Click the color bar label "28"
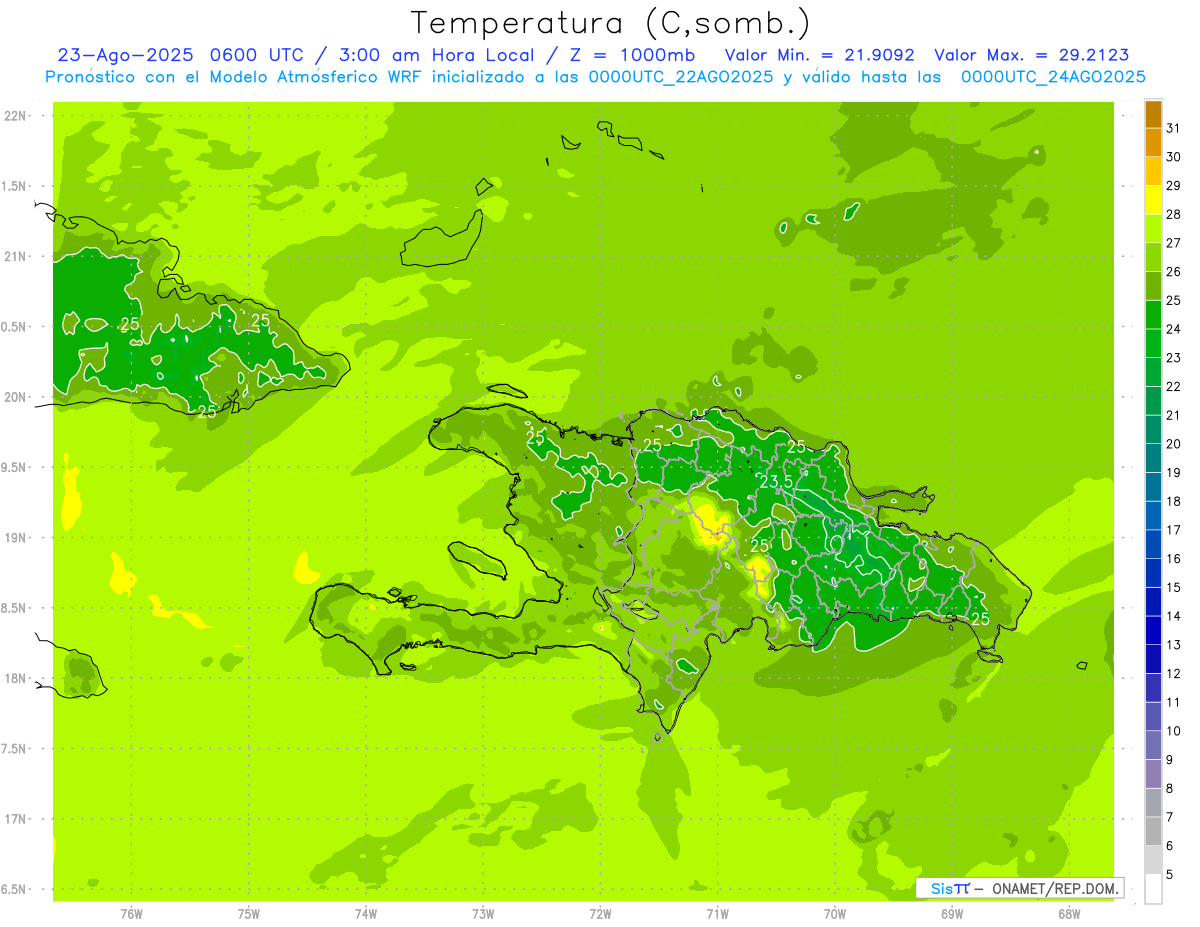Image resolution: width=1200 pixels, height=927 pixels. coord(1173,214)
